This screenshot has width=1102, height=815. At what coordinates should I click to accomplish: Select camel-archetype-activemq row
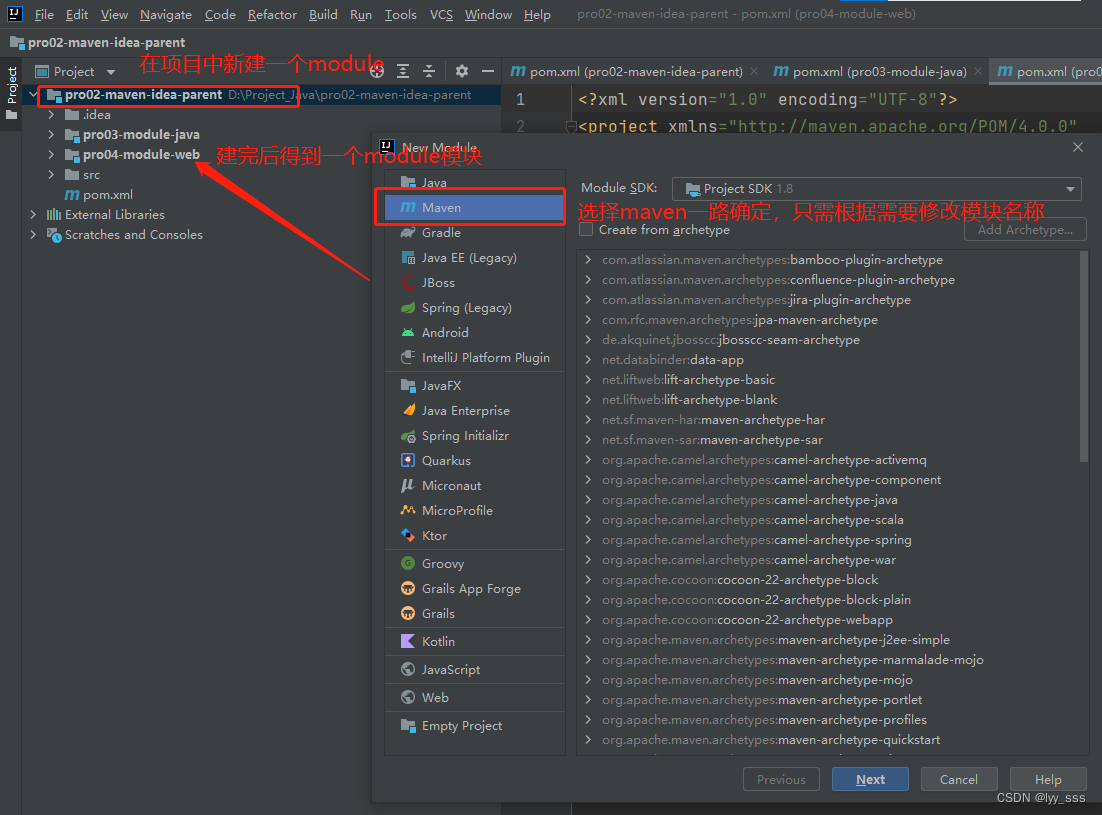click(x=827, y=459)
